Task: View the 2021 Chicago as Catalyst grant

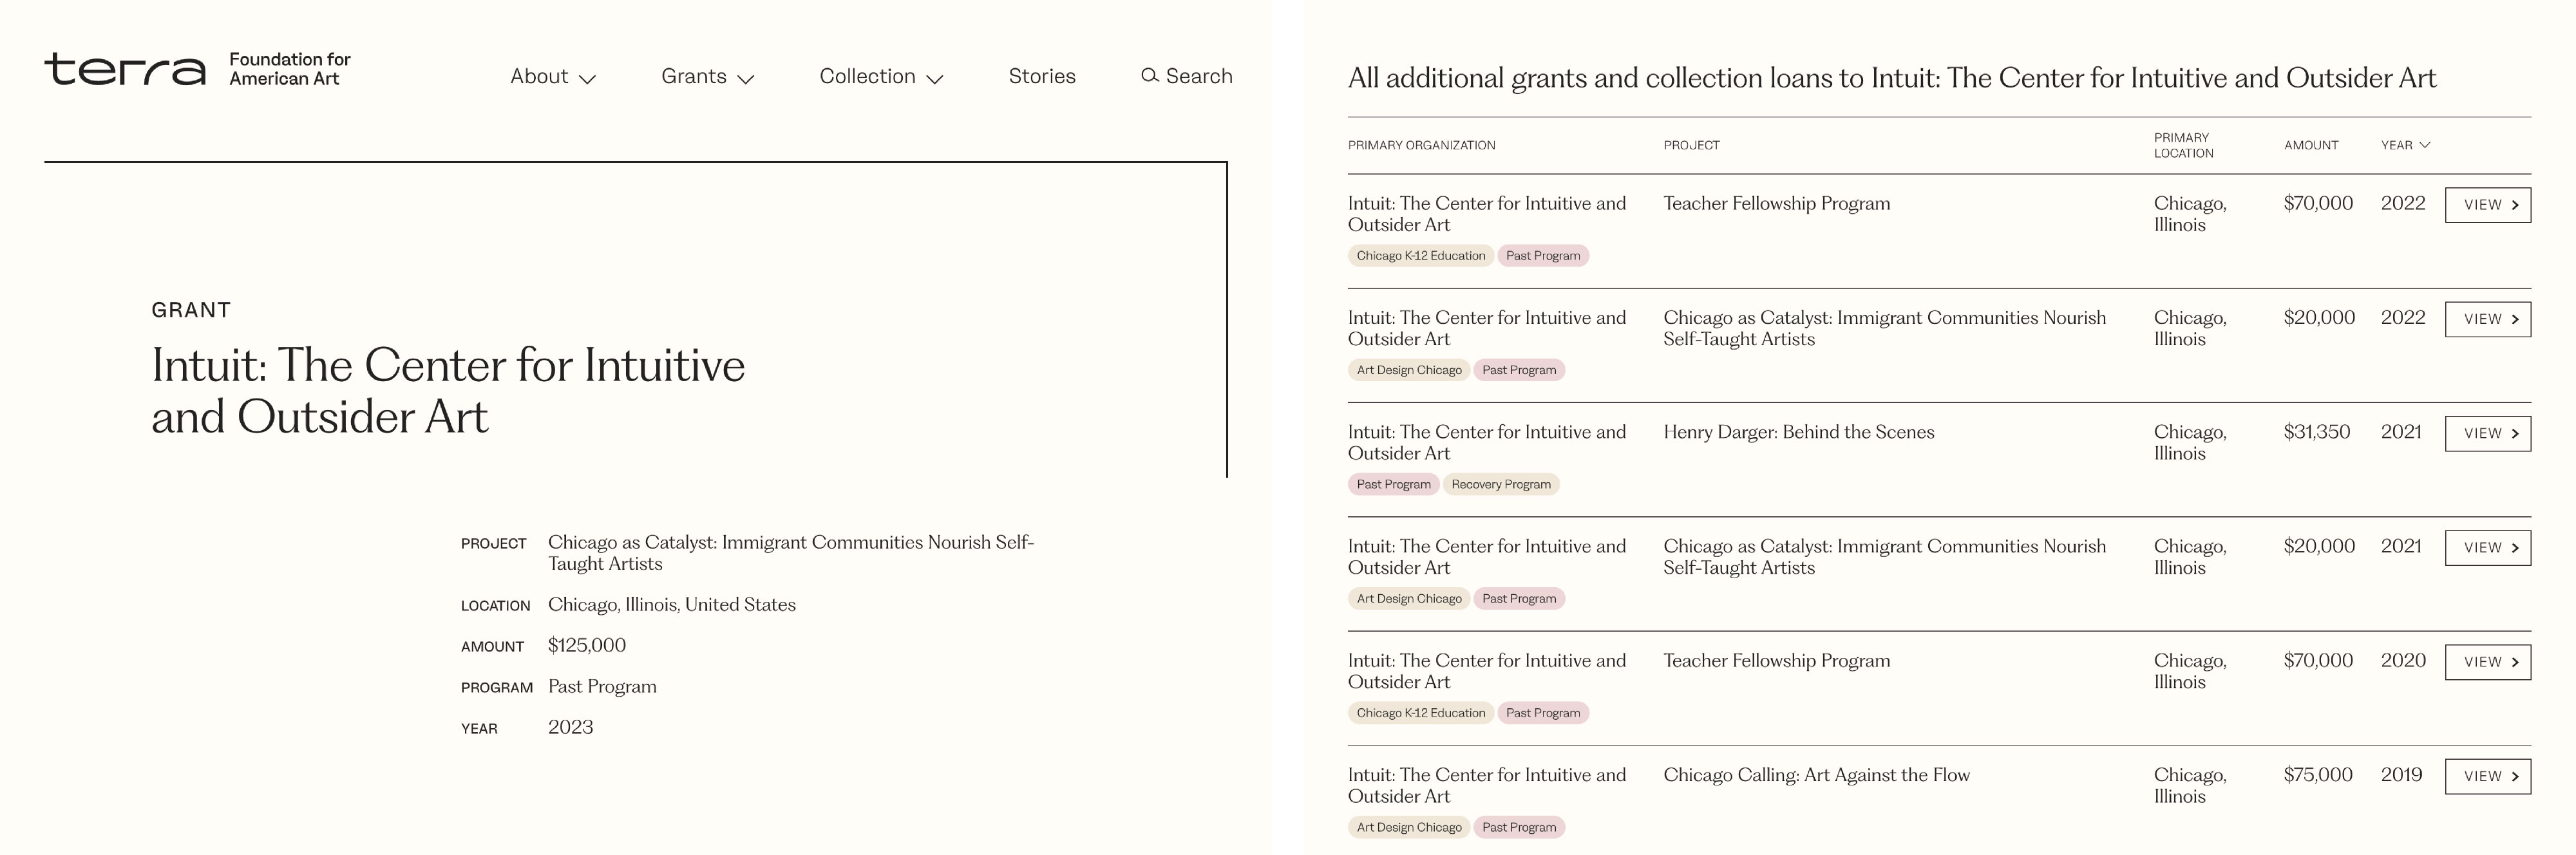Action: 2487,548
